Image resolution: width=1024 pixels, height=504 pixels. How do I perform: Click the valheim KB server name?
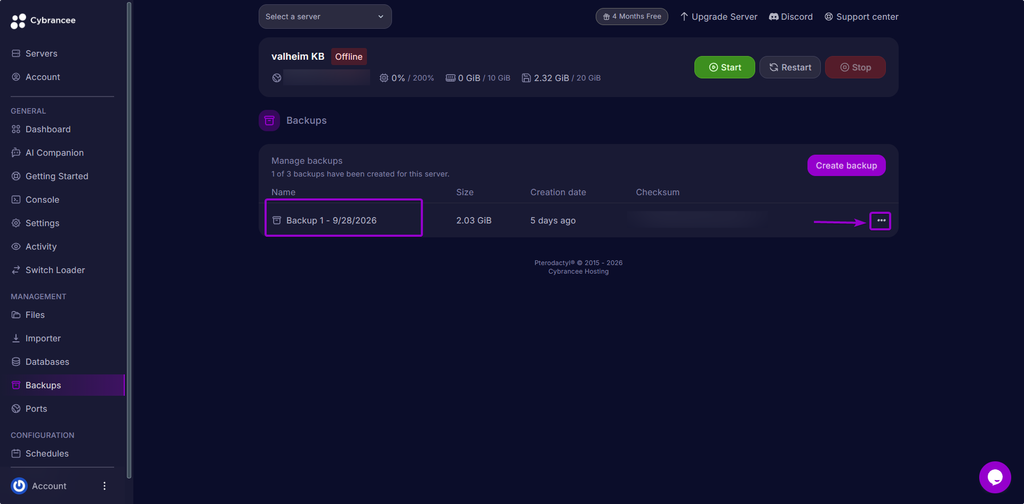pyautogui.click(x=298, y=57)
